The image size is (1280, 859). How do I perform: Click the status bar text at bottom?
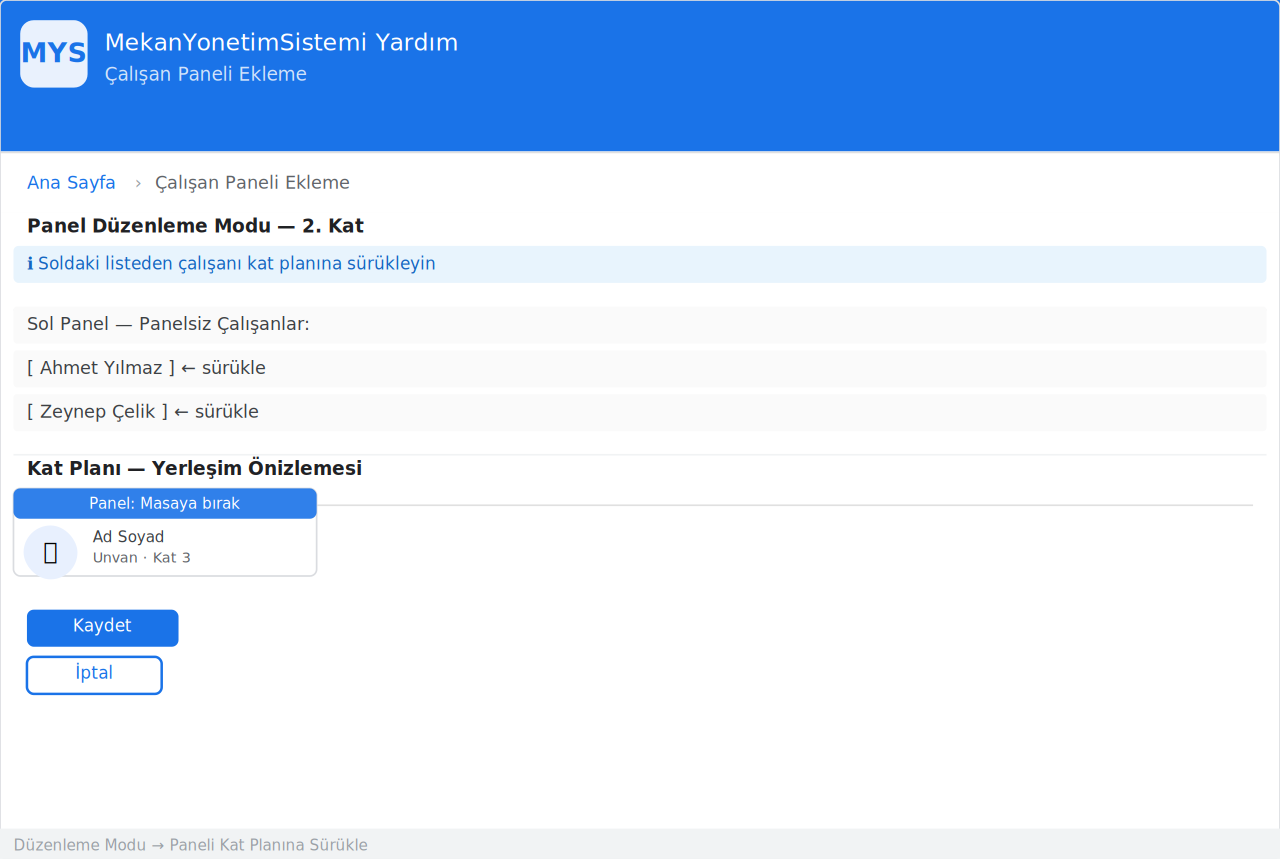[x=191, y=845]
